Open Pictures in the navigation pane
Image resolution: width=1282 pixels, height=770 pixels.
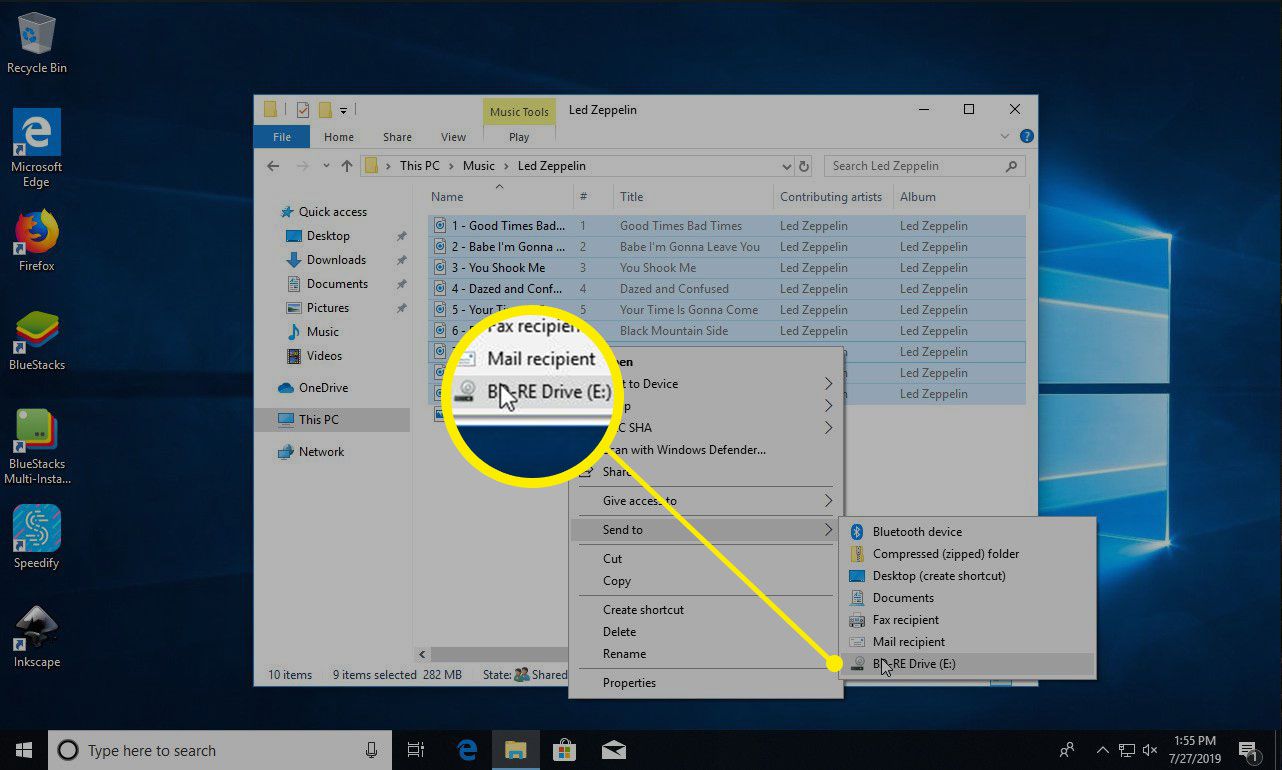[327, 308]
